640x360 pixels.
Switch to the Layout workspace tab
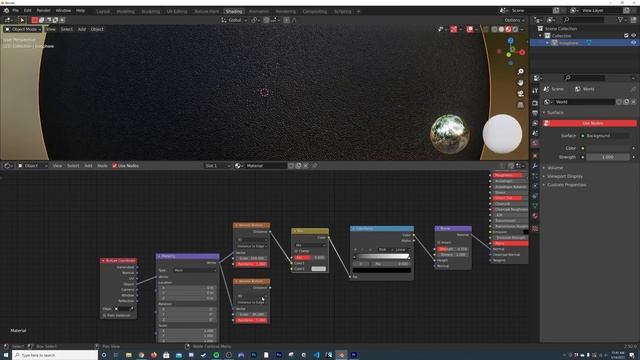coord(103,11)
